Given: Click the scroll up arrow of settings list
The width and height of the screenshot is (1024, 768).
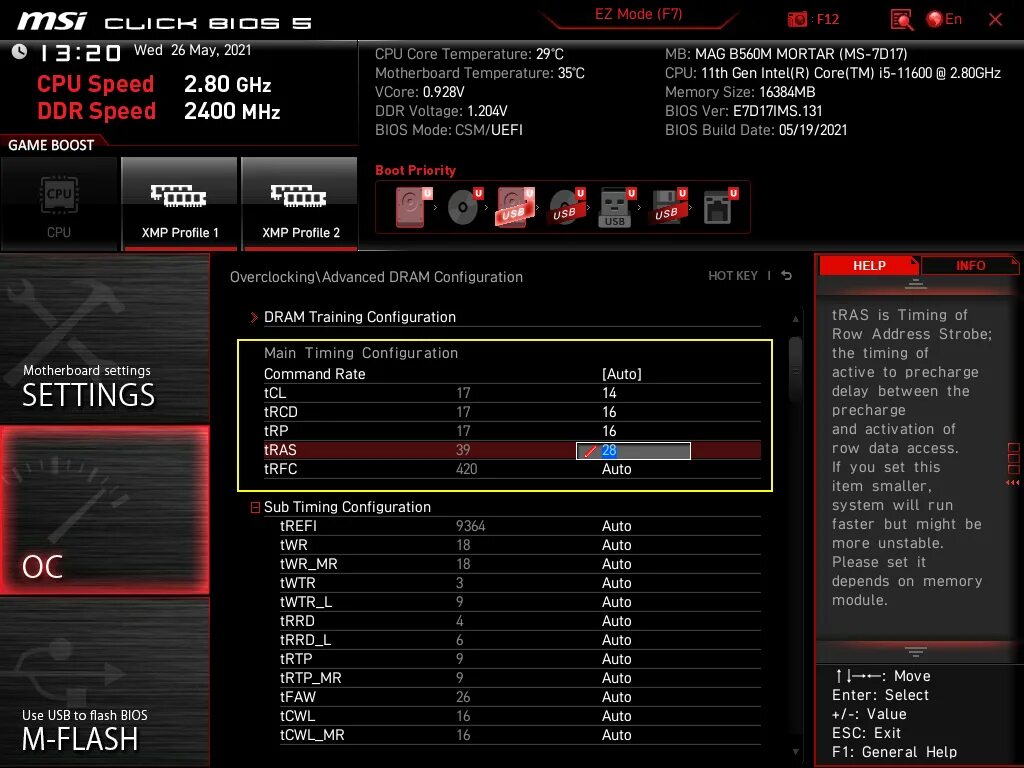Looking at the screenshot, I should [795, 319].
